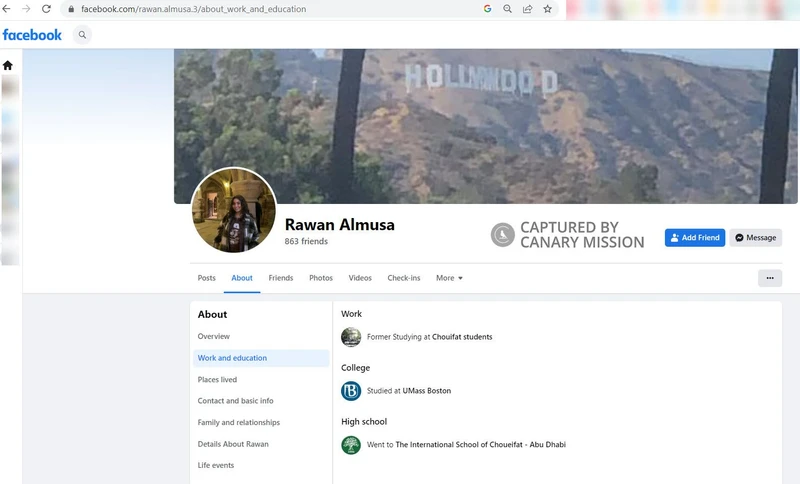The image size is (800, 484).
Task: Open the Photos tab
Action: [321, 278]
